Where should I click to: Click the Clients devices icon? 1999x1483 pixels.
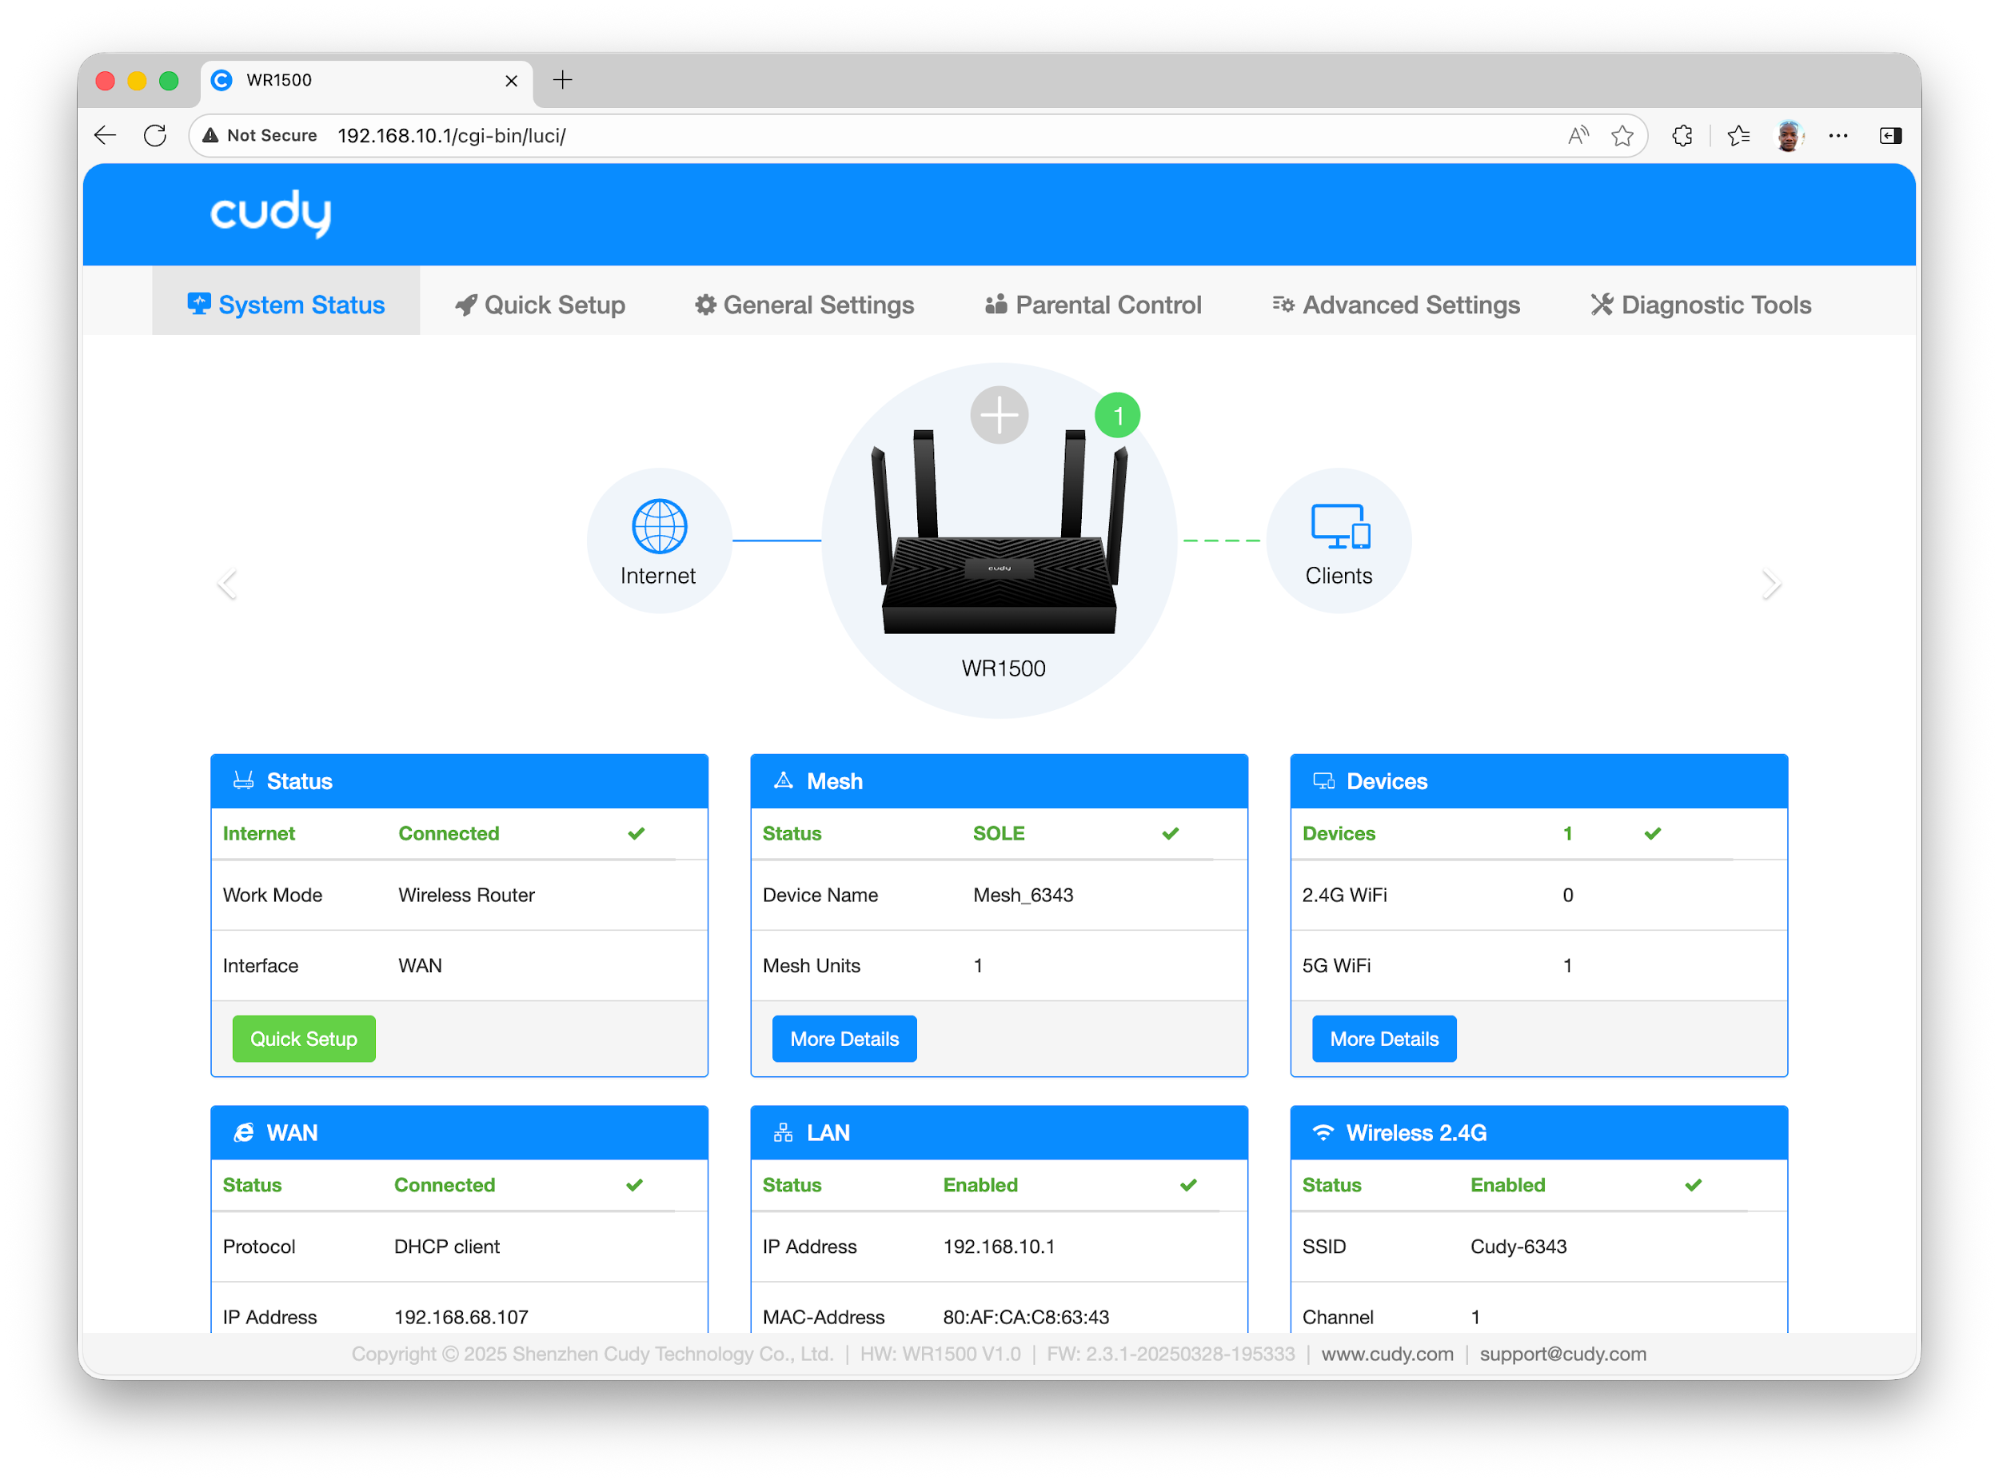[x=1339, y=526]
